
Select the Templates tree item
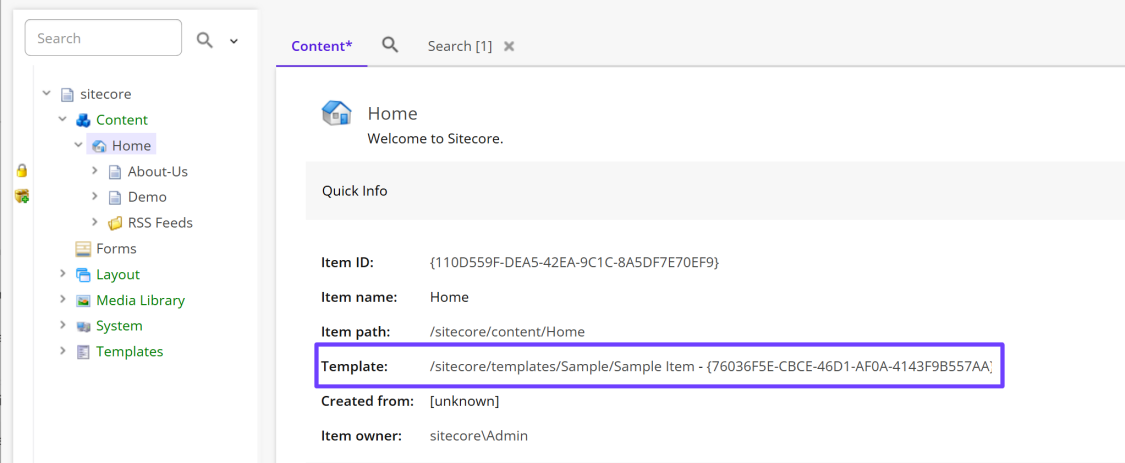pyautogui.click(x=130, y=352)
